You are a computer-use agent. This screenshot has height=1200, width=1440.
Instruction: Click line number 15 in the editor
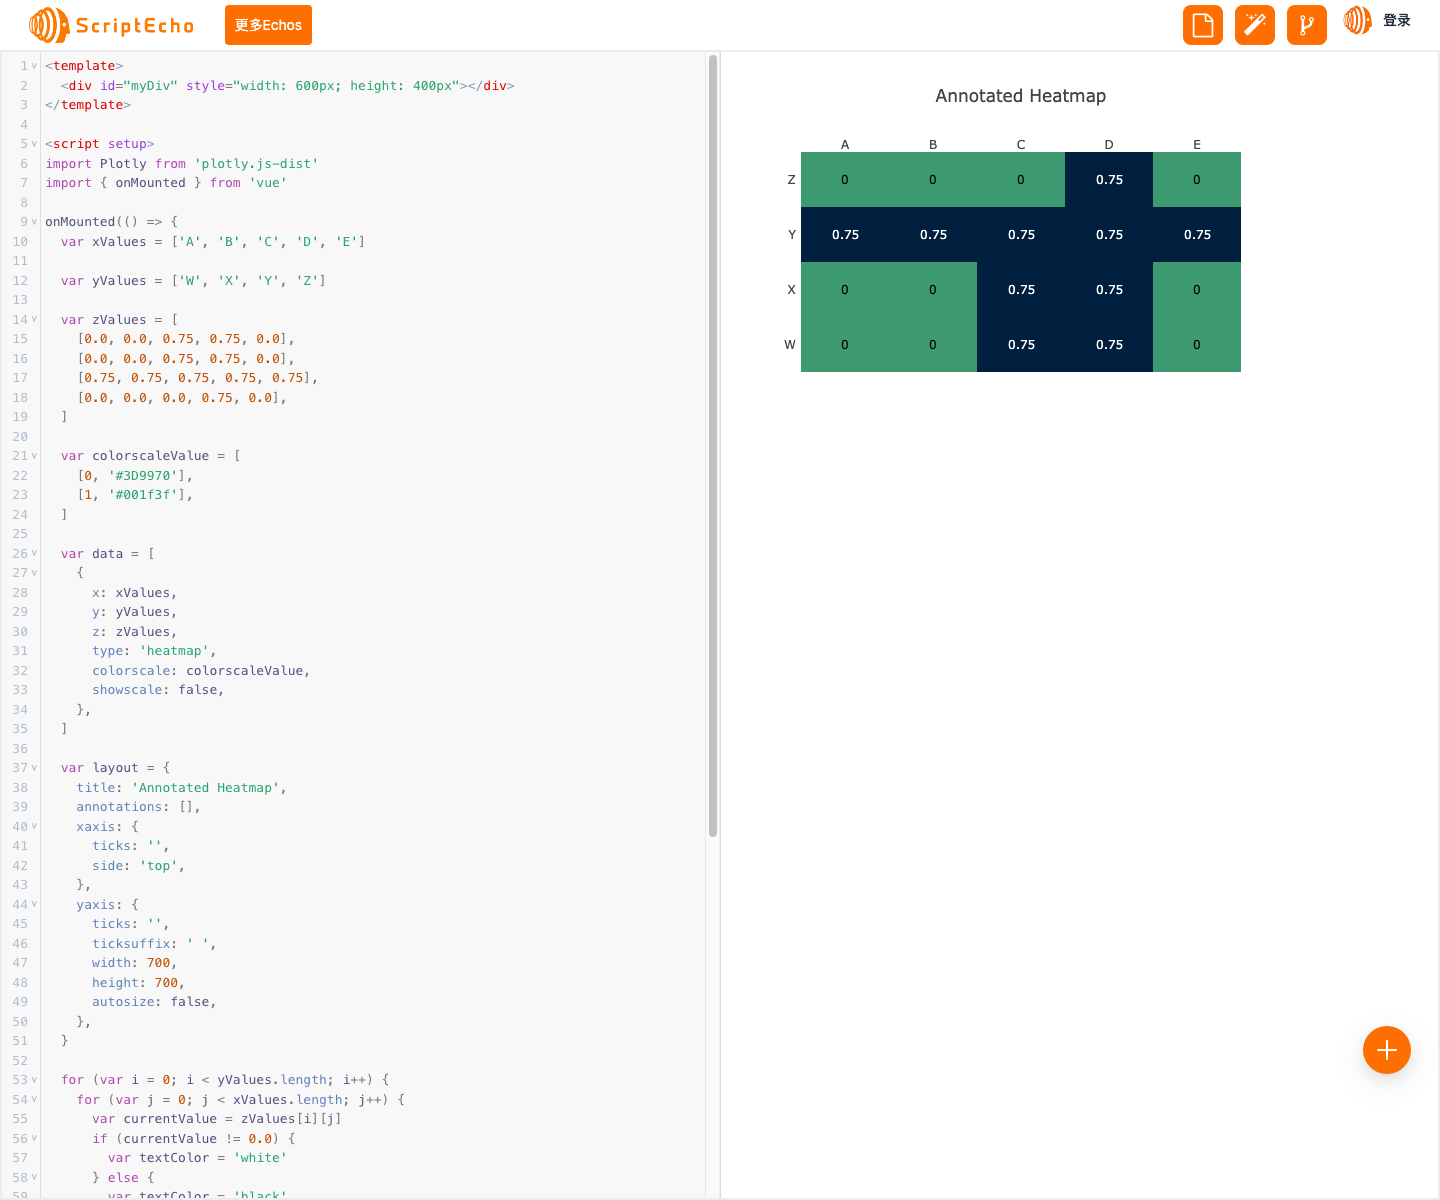(x=20, y=338)
